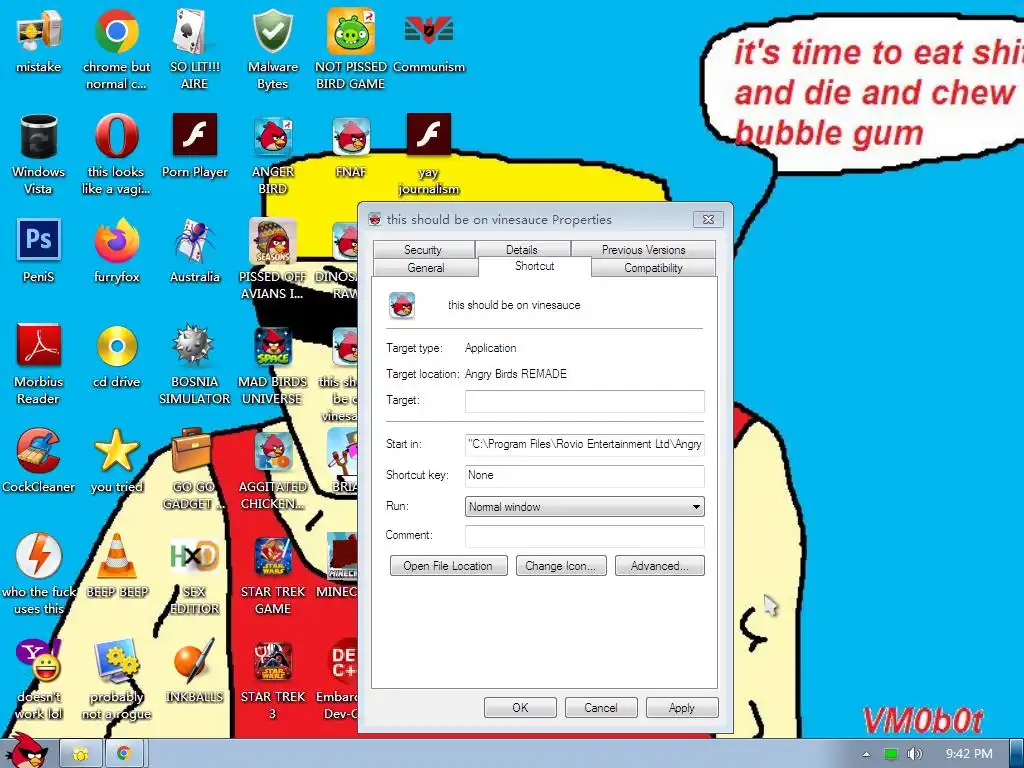Screen dimensions: 1024x768
Task: Expand the Run "Normal window" dropdown
Action: point(584,507)
